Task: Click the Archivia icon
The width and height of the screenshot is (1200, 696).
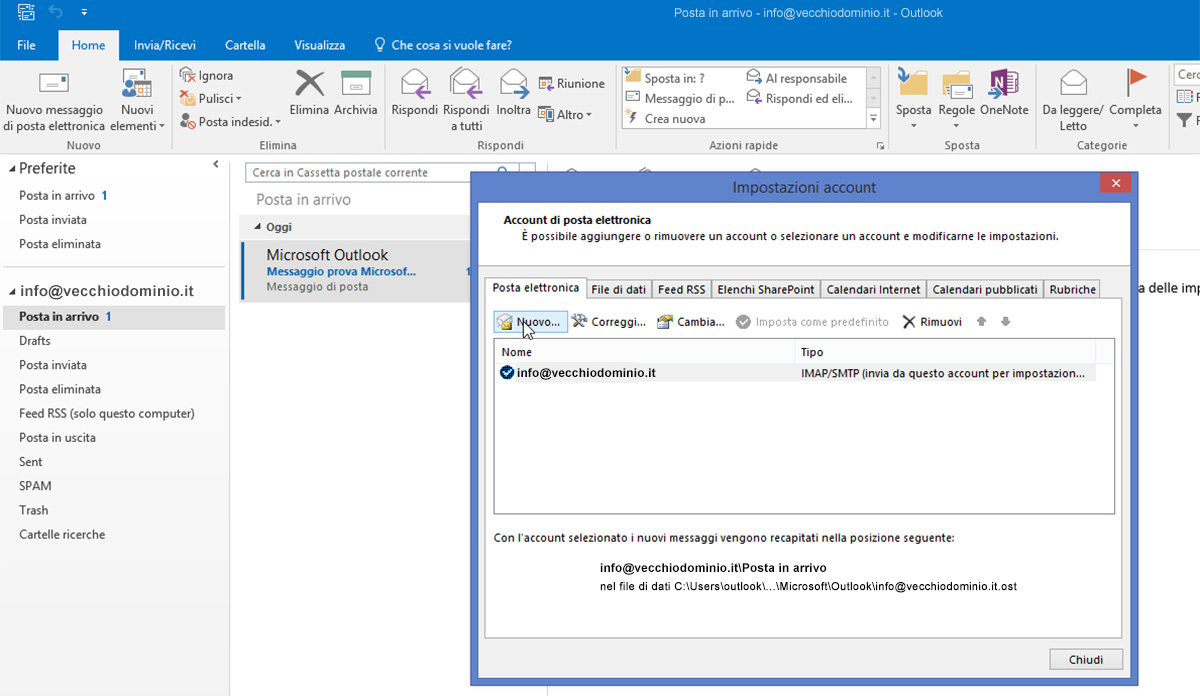Action: click(356, 83)
